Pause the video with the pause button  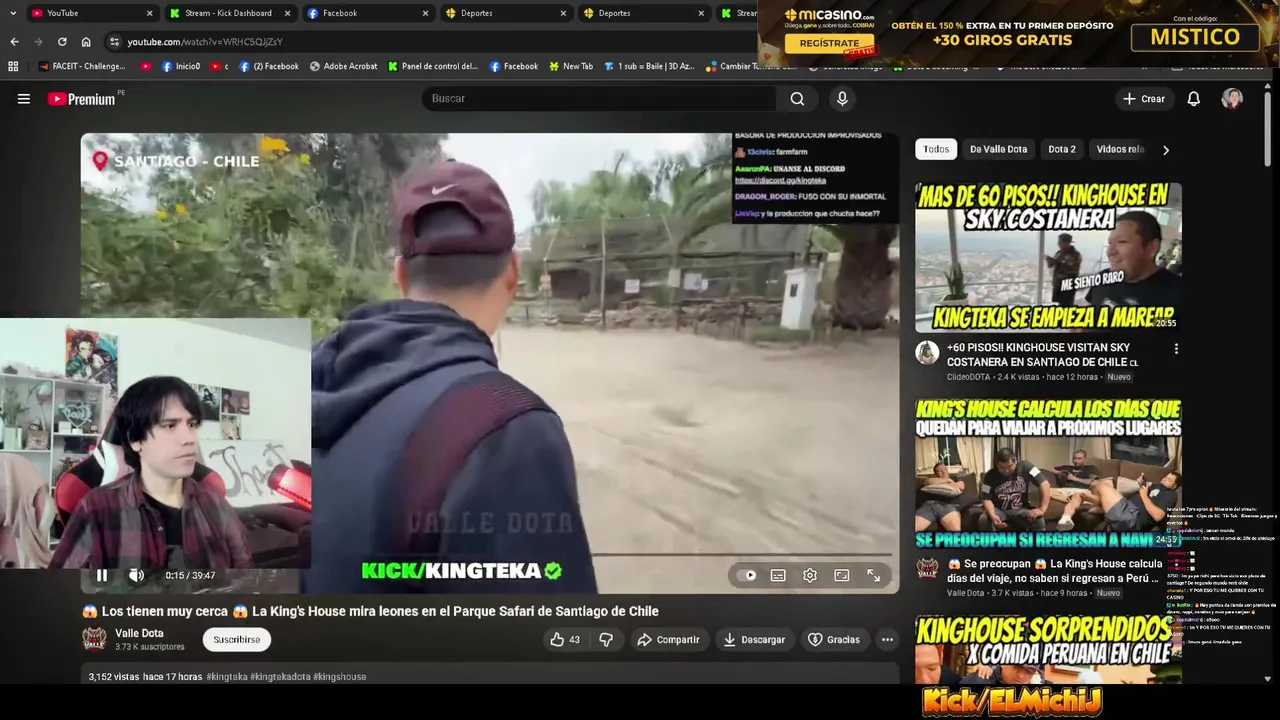pyautogui.click(x=101, y=575)
